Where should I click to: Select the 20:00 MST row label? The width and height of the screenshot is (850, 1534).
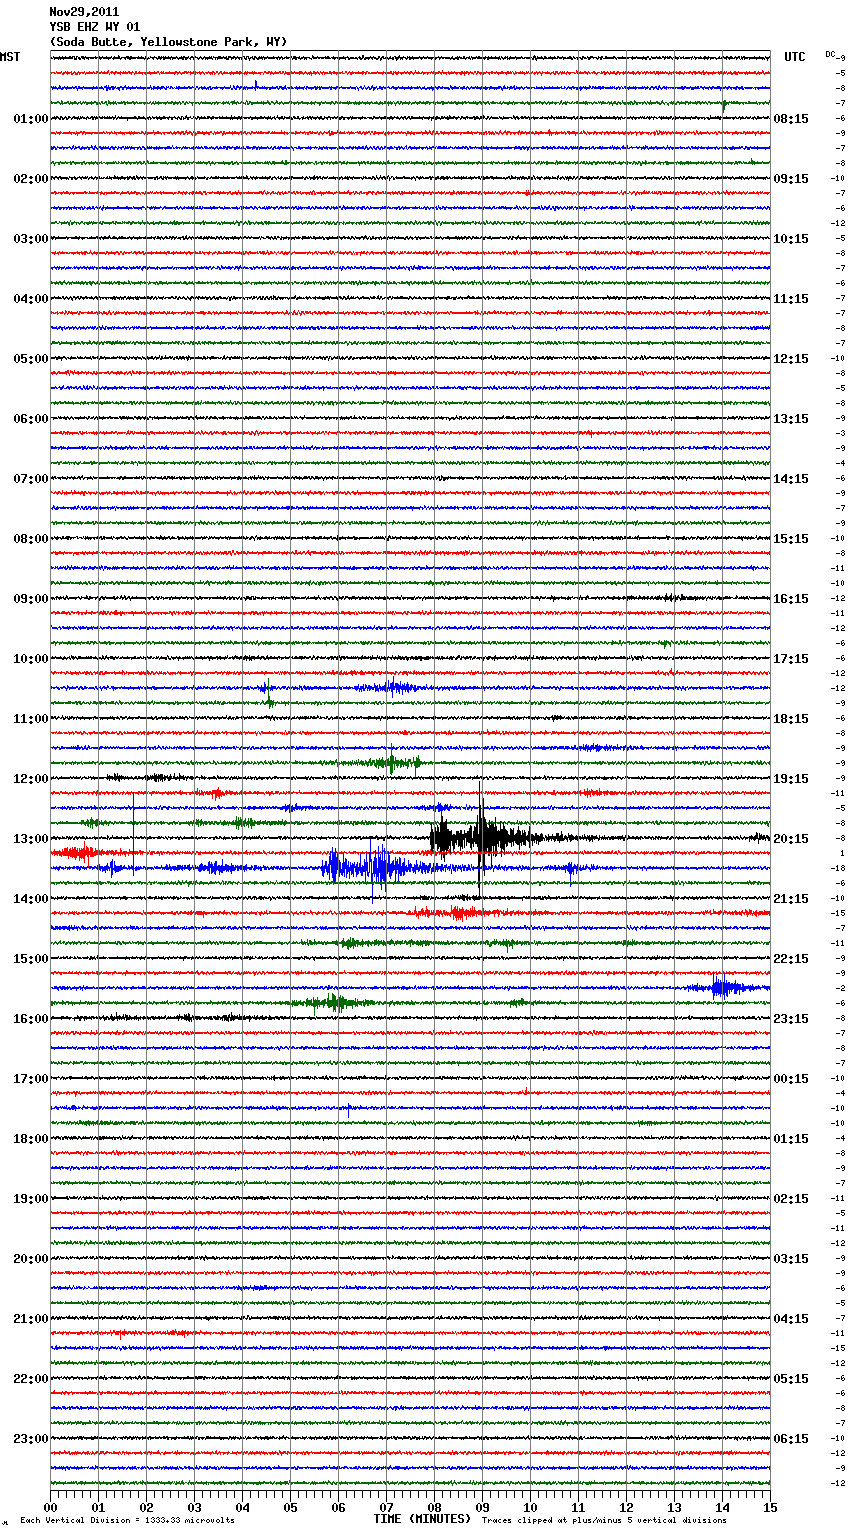coord(31,1259)
